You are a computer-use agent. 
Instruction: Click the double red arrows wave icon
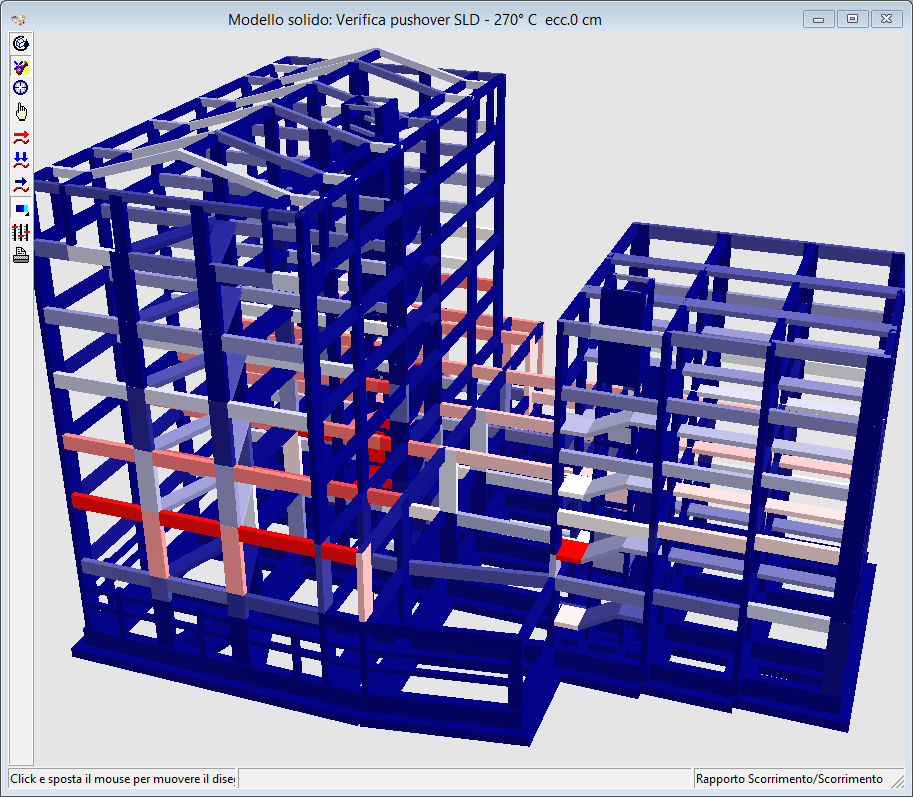[x=20, y=137]
